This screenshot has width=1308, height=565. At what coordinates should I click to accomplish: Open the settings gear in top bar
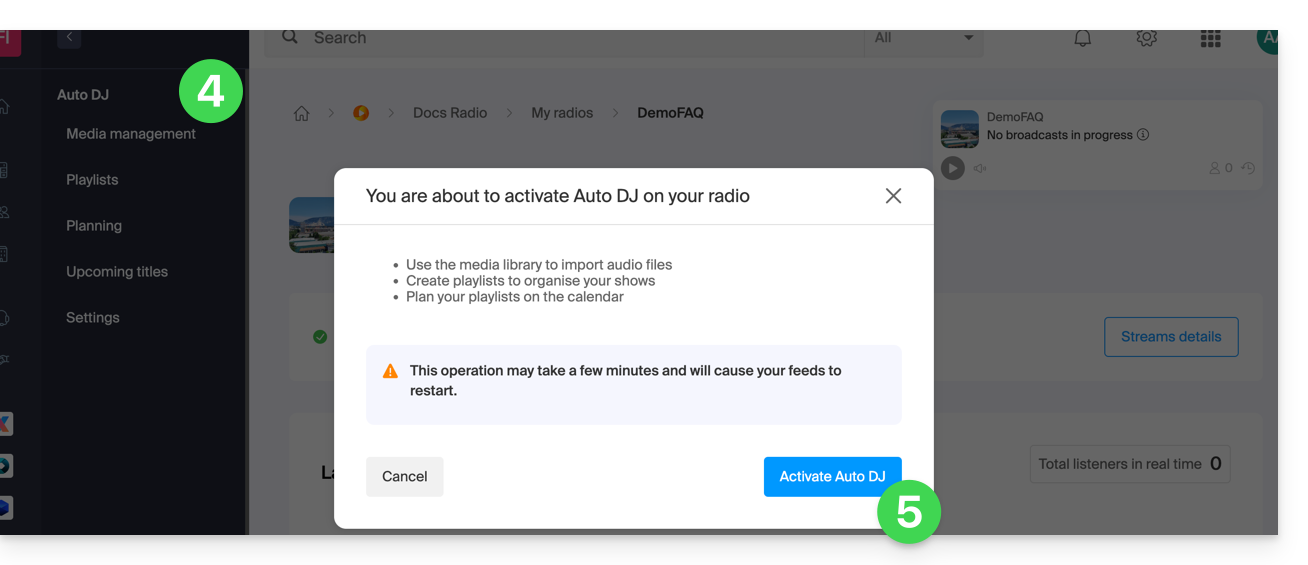tap(1146, 38)
